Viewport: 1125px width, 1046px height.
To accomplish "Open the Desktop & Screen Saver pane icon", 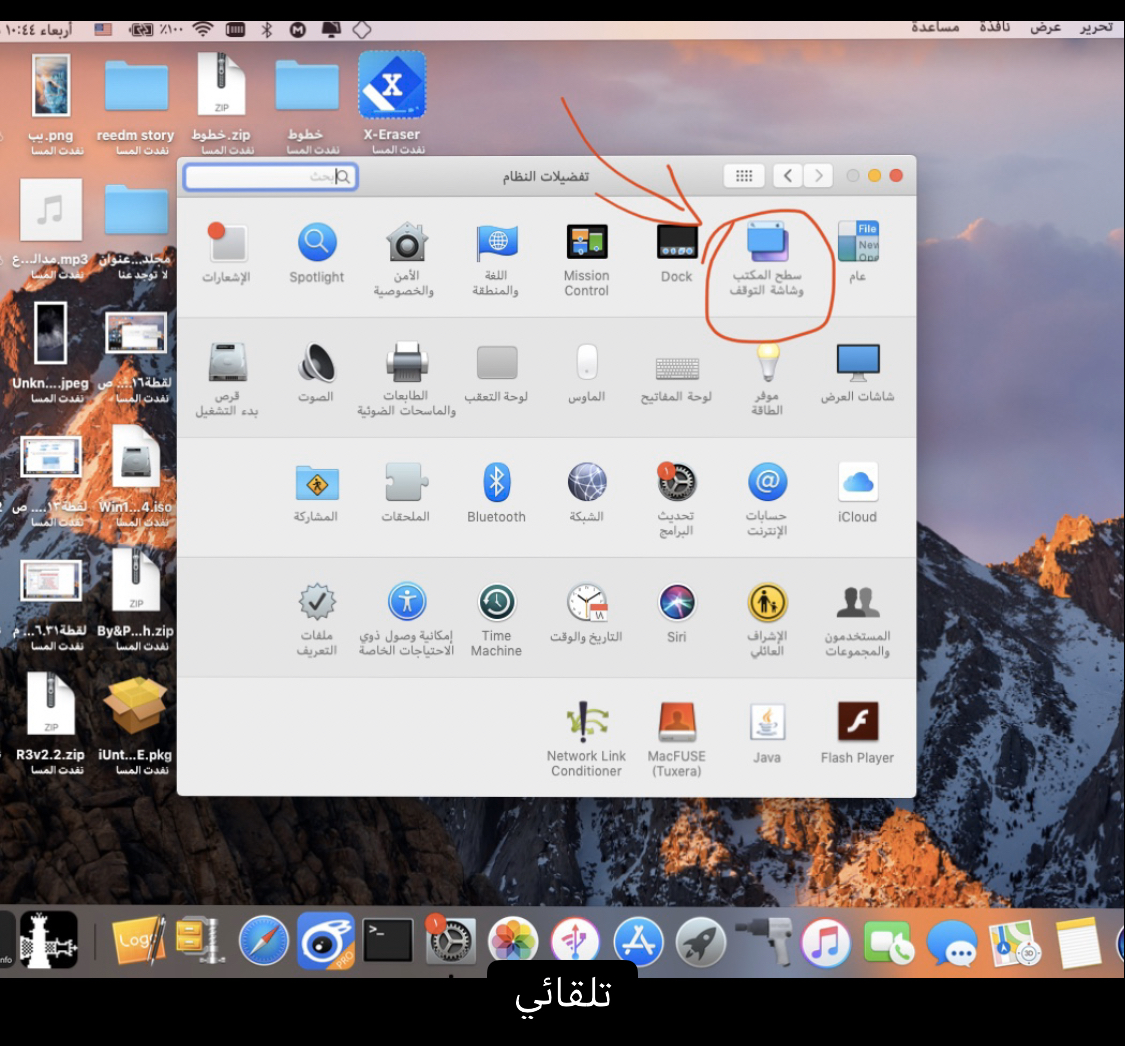I will 767,242.
